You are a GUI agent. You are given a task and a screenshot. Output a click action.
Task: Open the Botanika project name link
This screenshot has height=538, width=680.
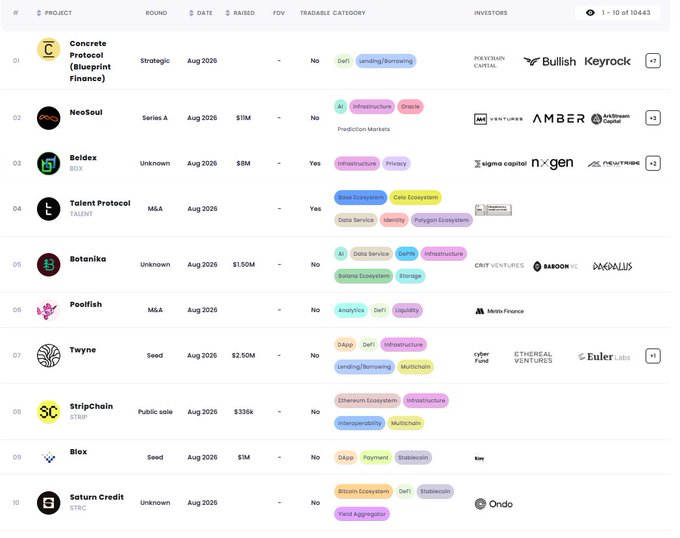(x=88, y=259)
